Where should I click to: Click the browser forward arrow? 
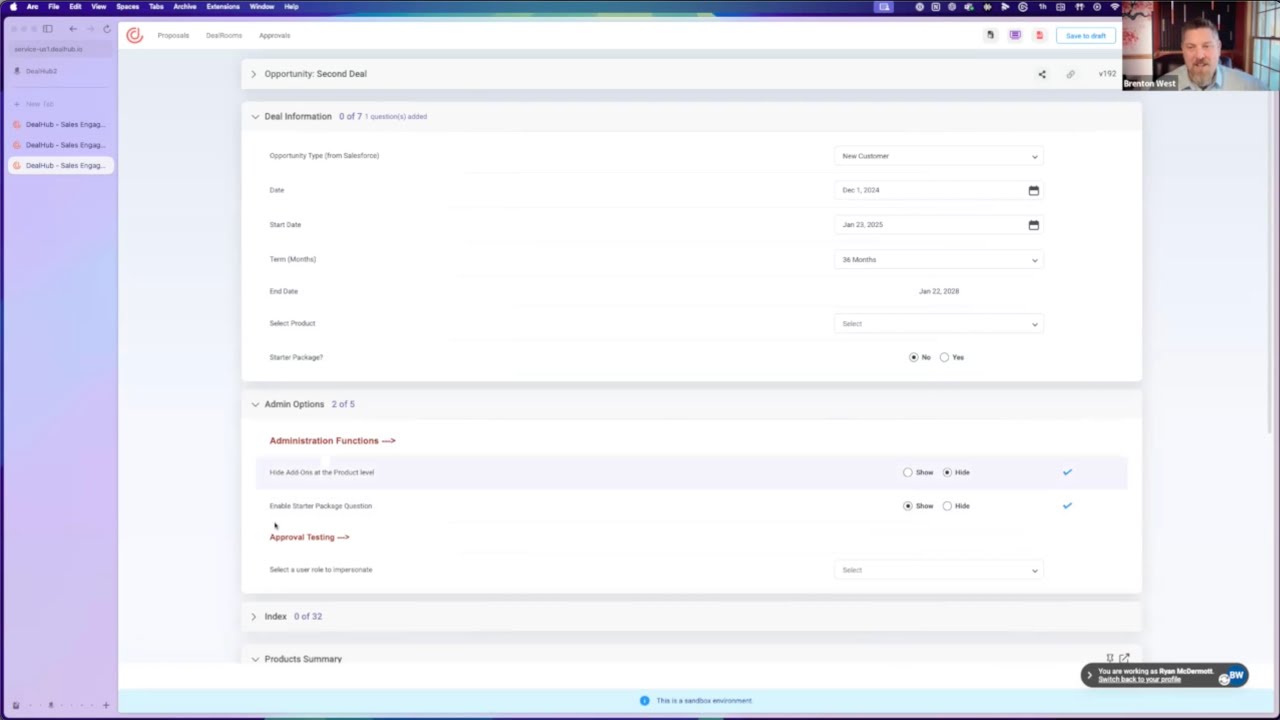pos(90,29)
